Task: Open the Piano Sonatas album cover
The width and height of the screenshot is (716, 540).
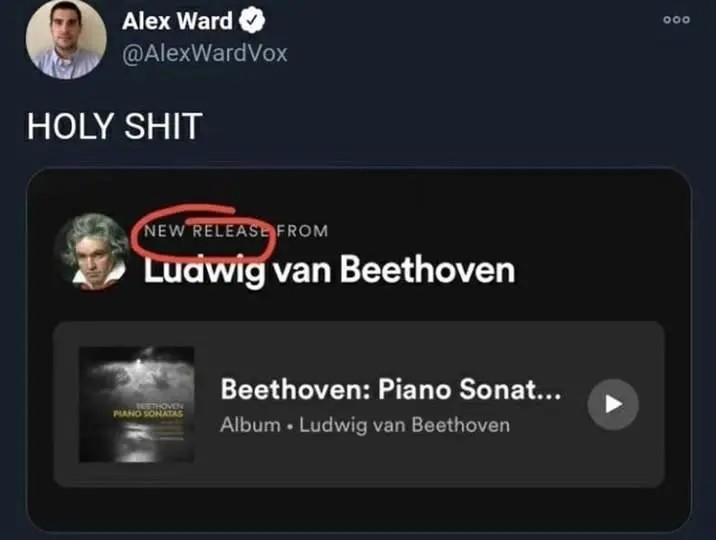Action: (x=137, y=404)
